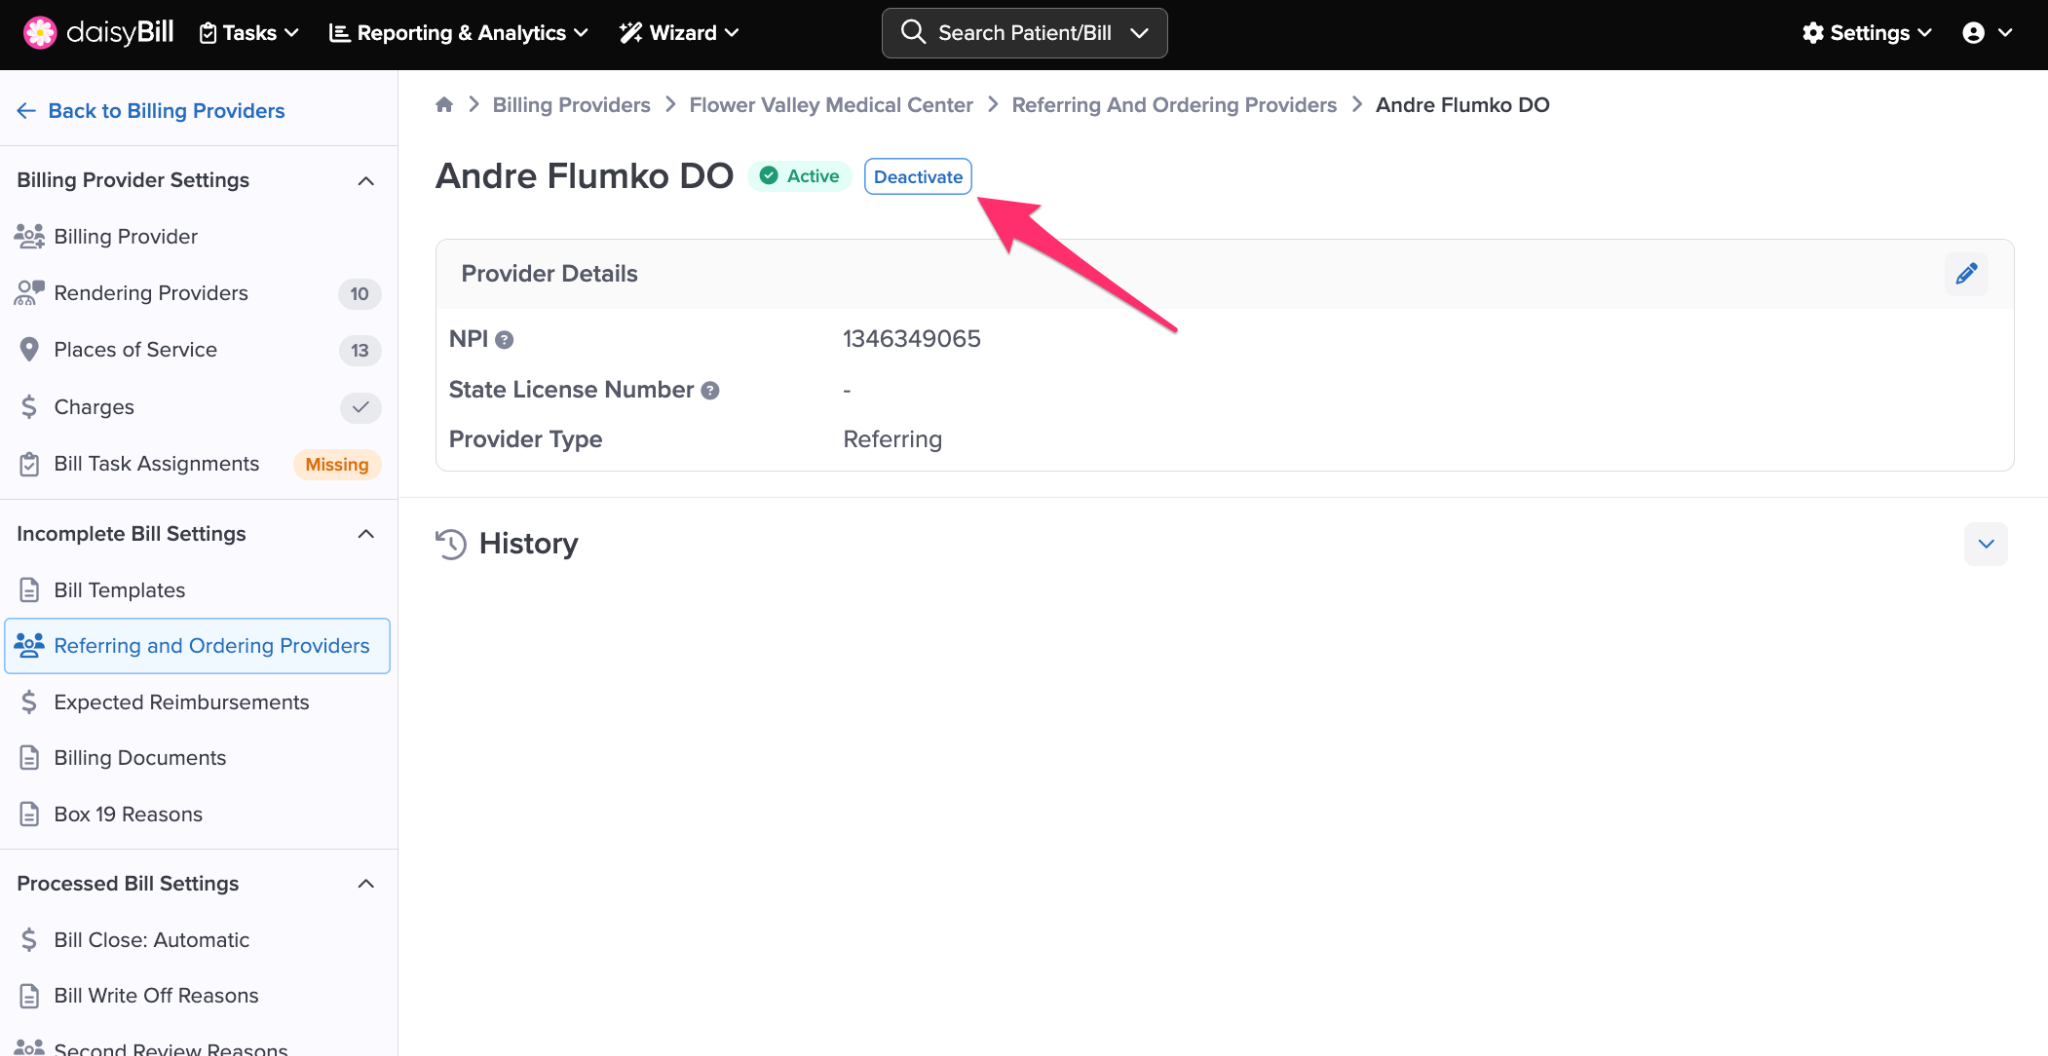The image size is (2048, 1056).
Task: Edit provider details with pencil icon
Action: tap(1966, 274)
